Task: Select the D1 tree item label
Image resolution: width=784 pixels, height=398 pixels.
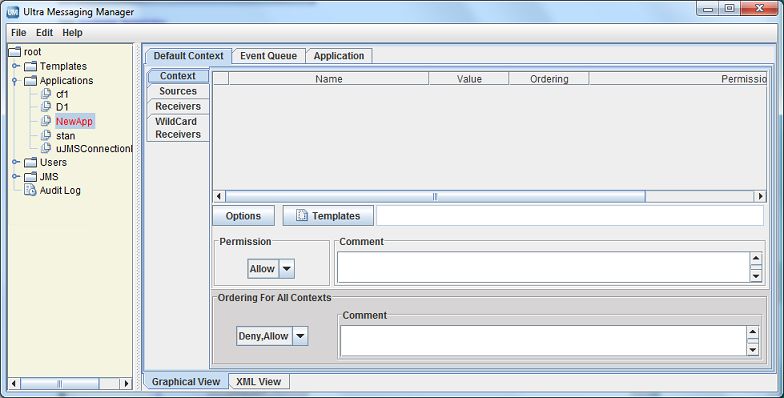Action: [62, 107]
